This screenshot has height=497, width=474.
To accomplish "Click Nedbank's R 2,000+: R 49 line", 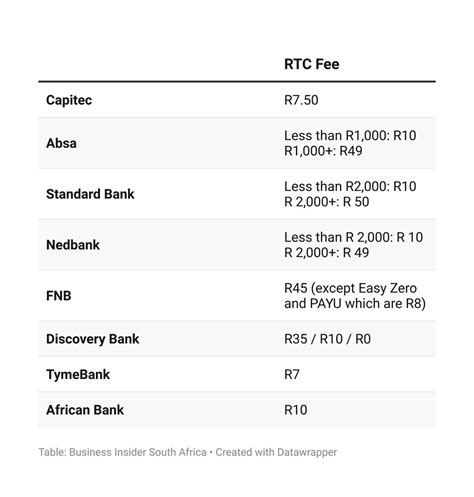I will tap(326, 253).
